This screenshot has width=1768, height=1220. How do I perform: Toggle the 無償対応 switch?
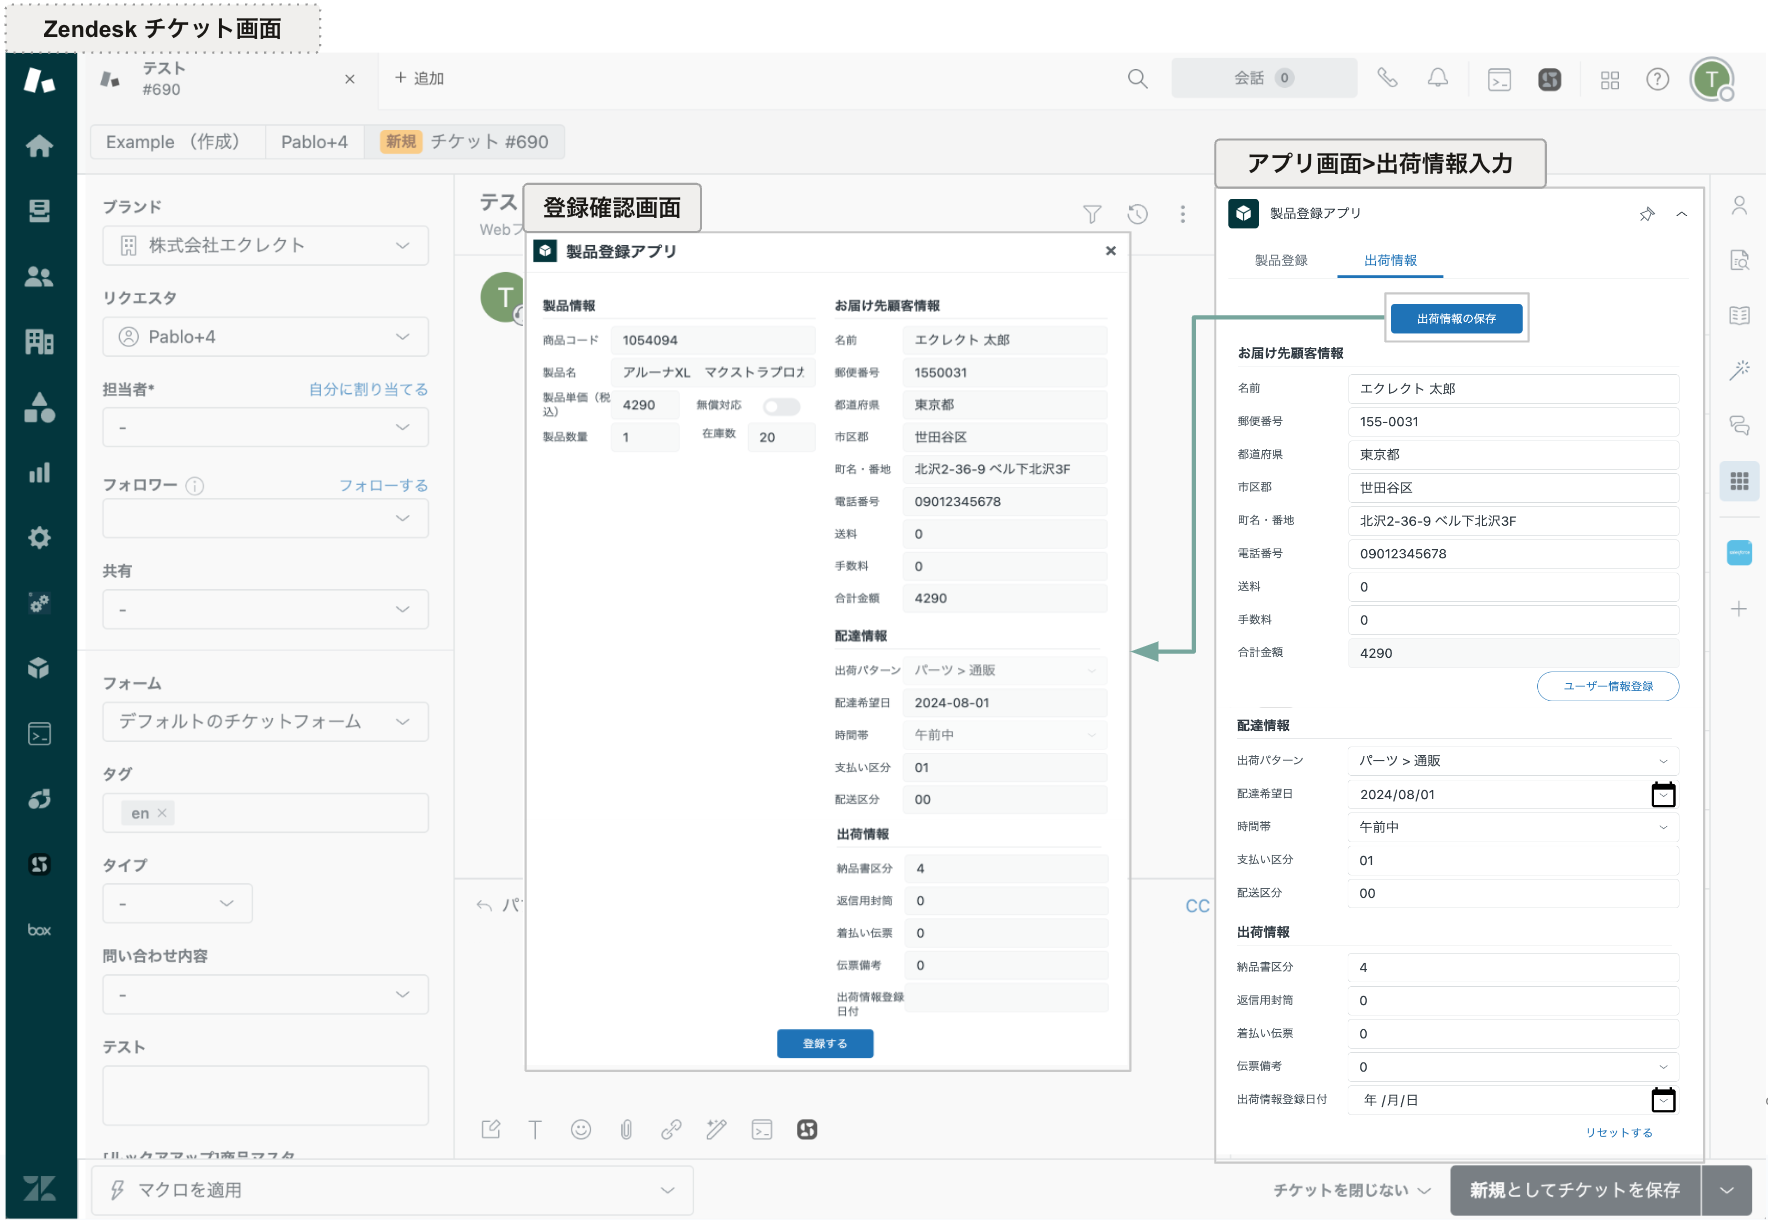(x=781, y=406)
